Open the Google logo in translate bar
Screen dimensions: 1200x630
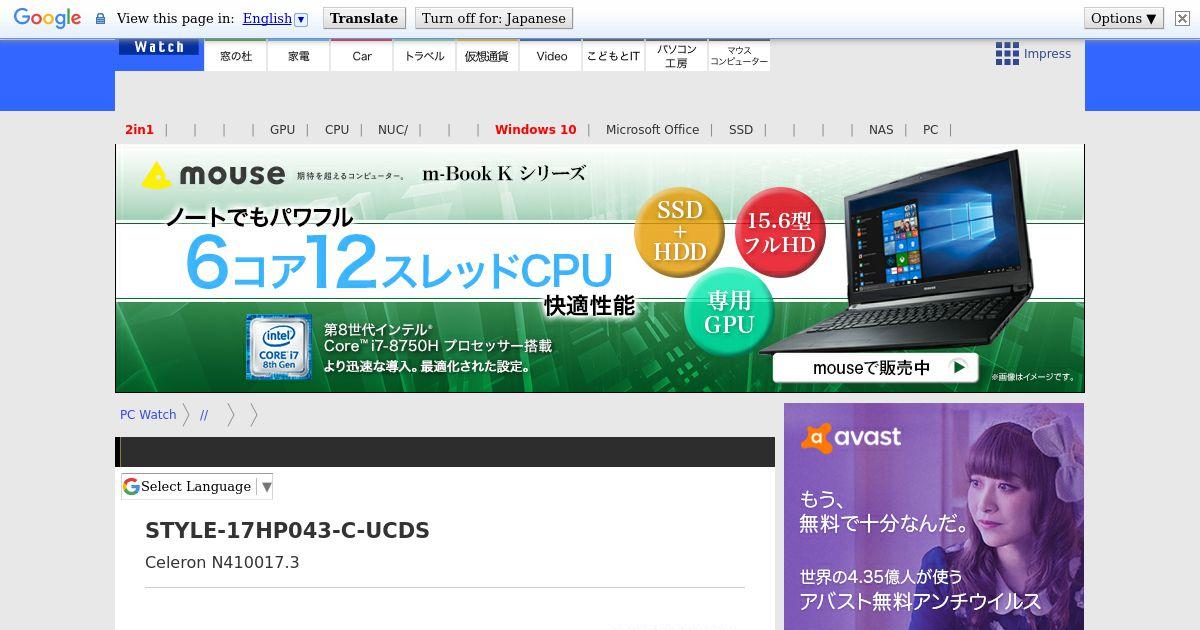(x=47, y=18)
